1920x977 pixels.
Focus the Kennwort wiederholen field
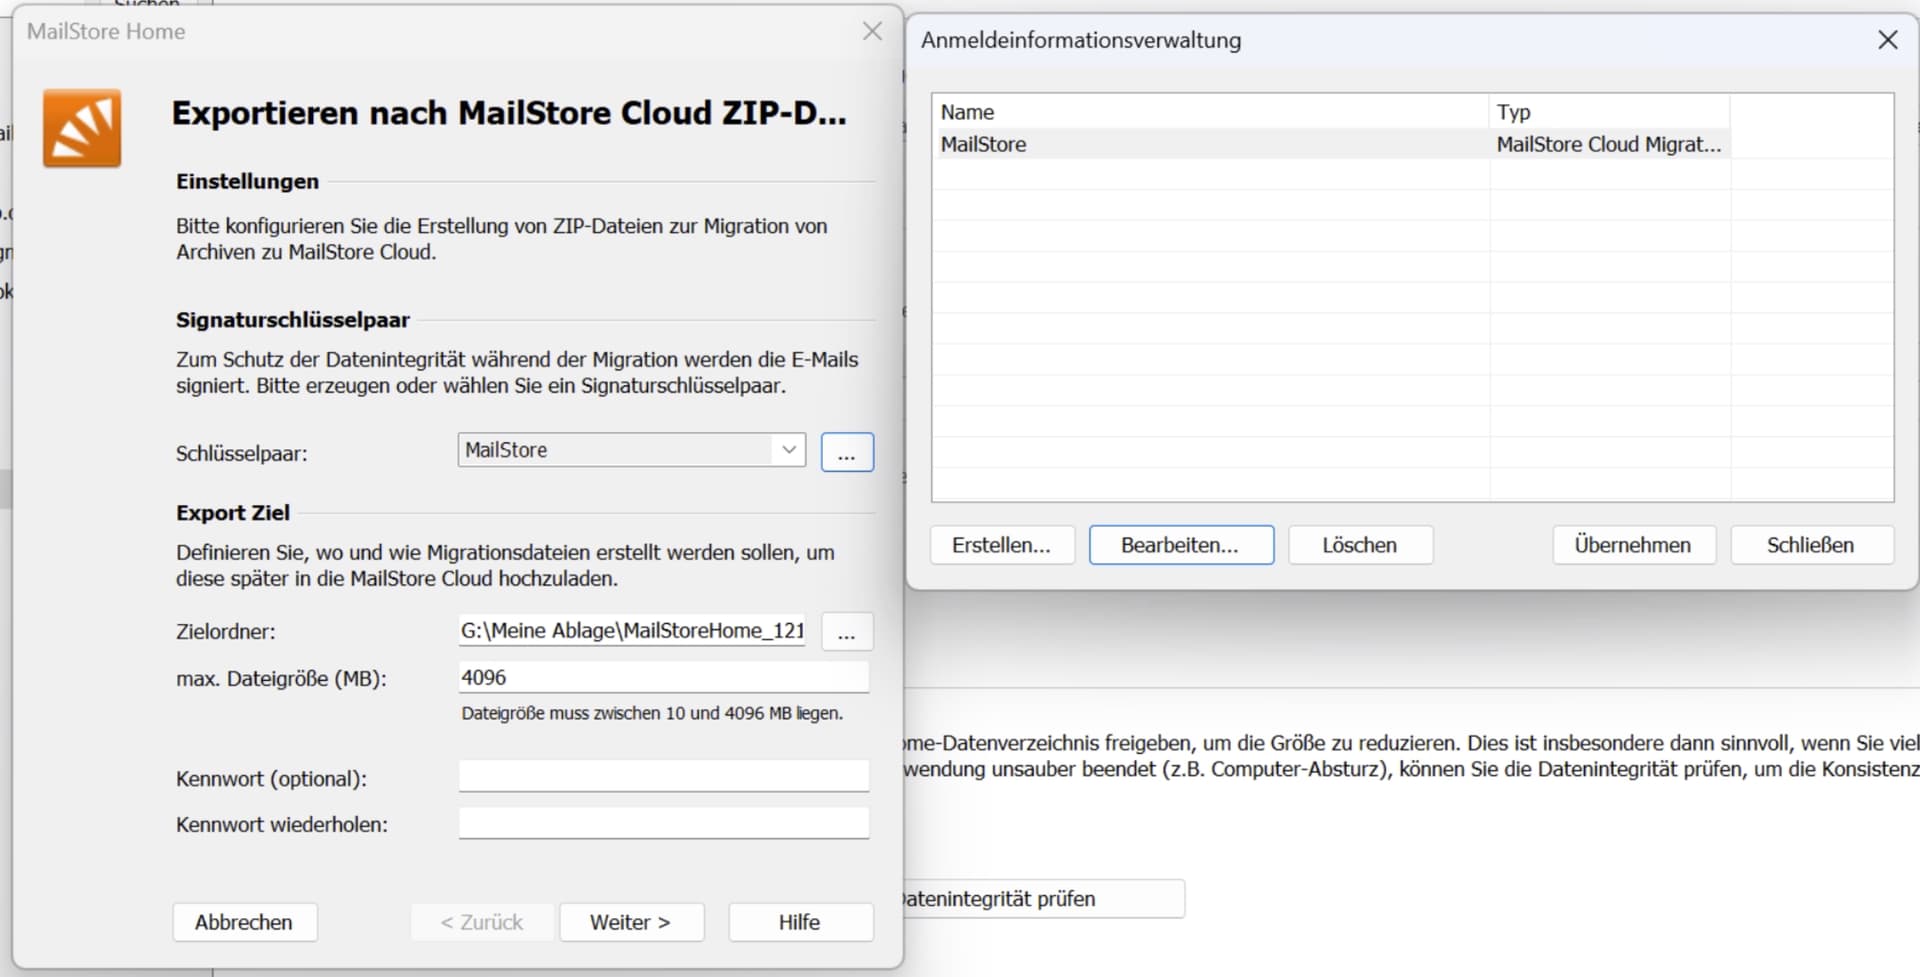[x=663, y=824]
